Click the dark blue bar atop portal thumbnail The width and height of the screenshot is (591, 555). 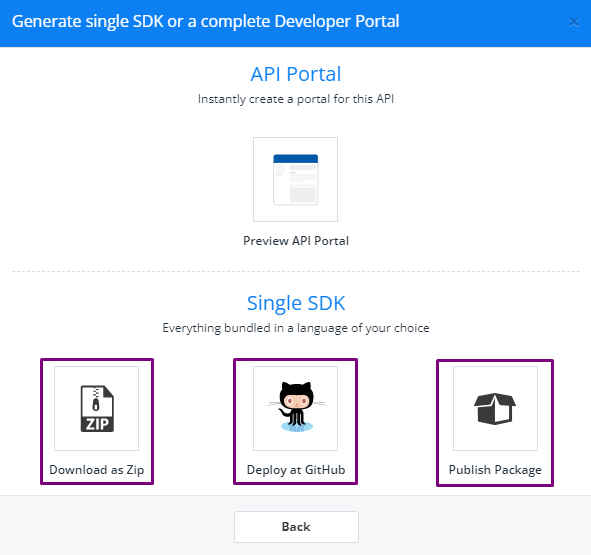(296, 159)
